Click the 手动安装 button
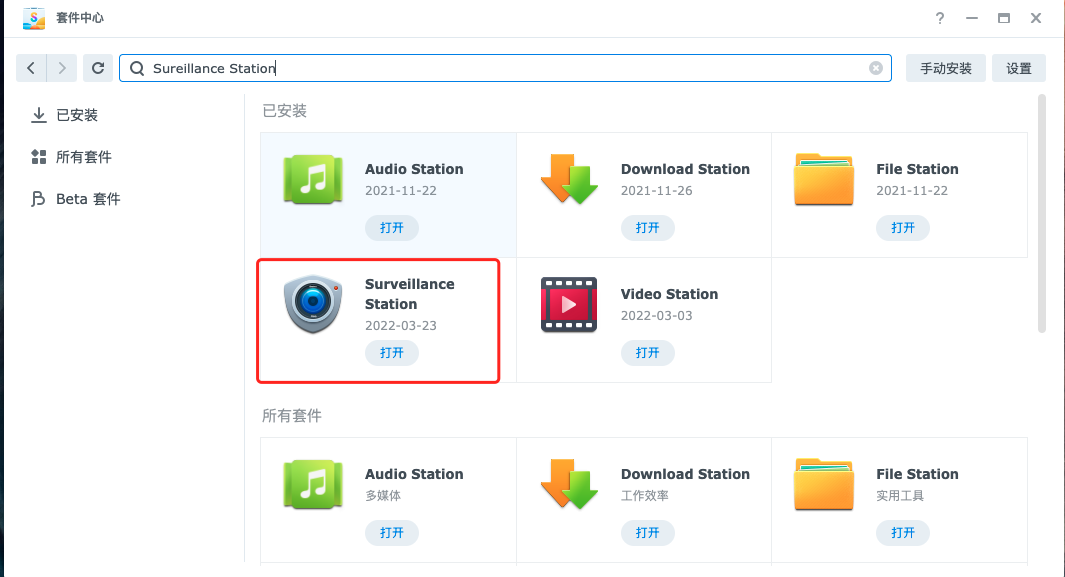This screenshot has width=1065, height=577. pyautogui.click(x=945, y=68)
